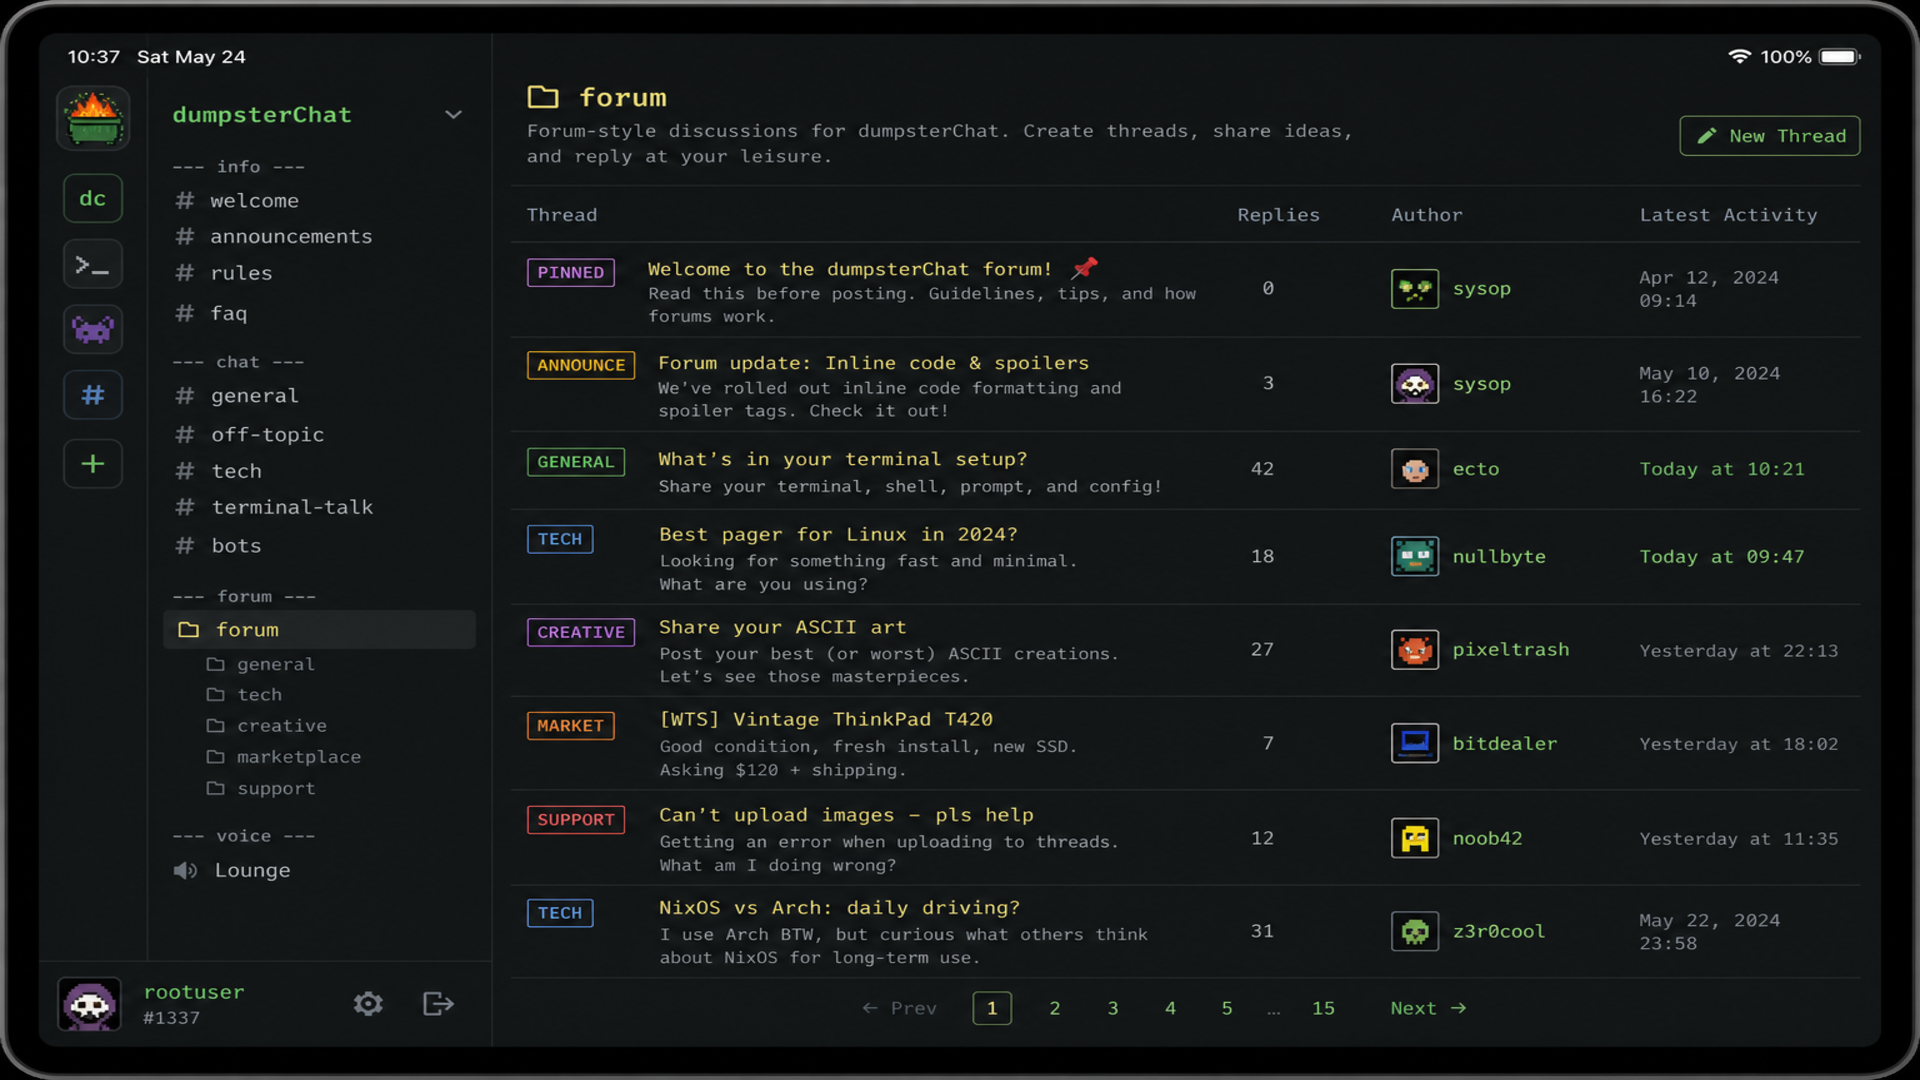Image resolution: width=1920 pixels, height=1080 pixels.
Task: Click the forum folder icon in header
Action: point(543,97)
